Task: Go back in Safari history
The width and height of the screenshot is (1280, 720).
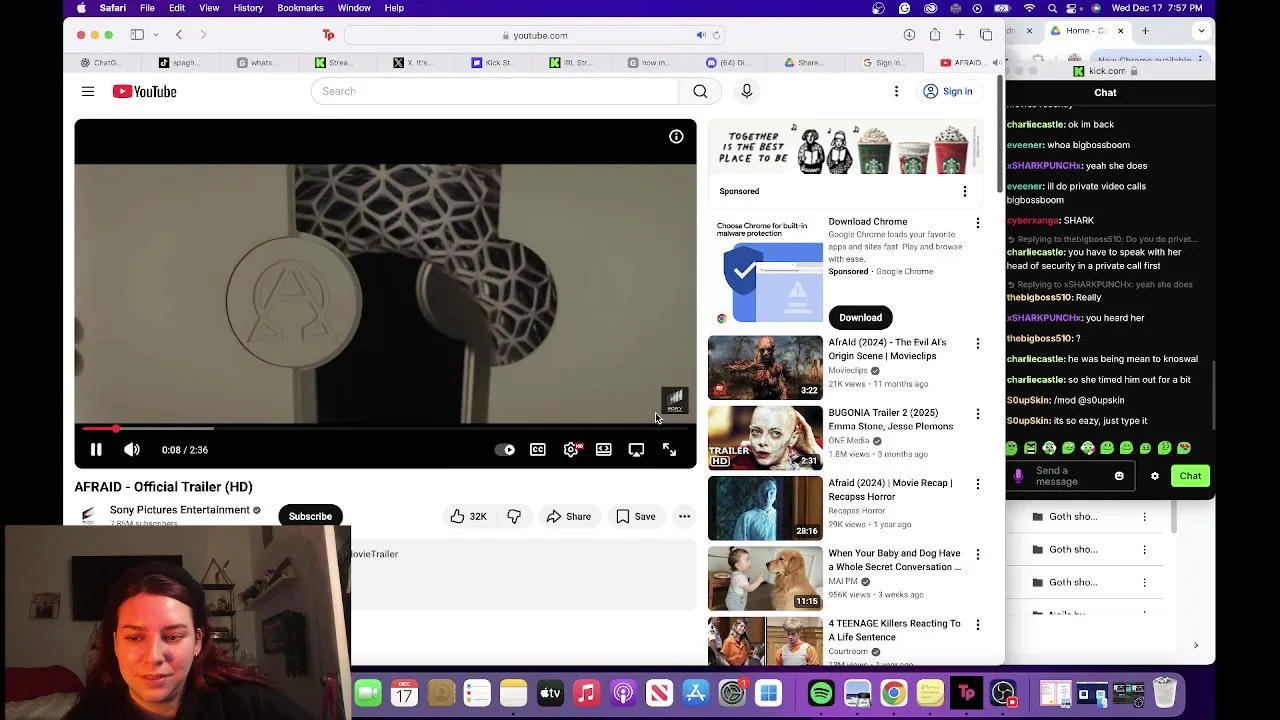Action: [x=179, y=35]
